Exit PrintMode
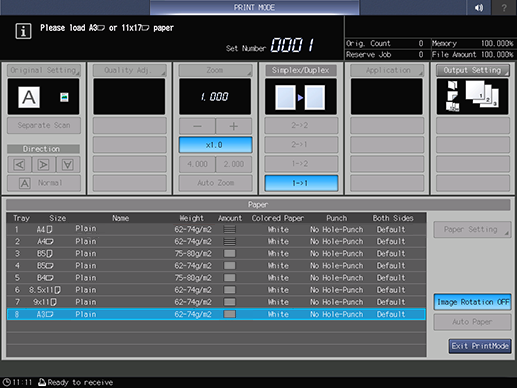Image resolution: width=517 pixels, height=388 pixels. pyautogui.click(x=480, y=346)
